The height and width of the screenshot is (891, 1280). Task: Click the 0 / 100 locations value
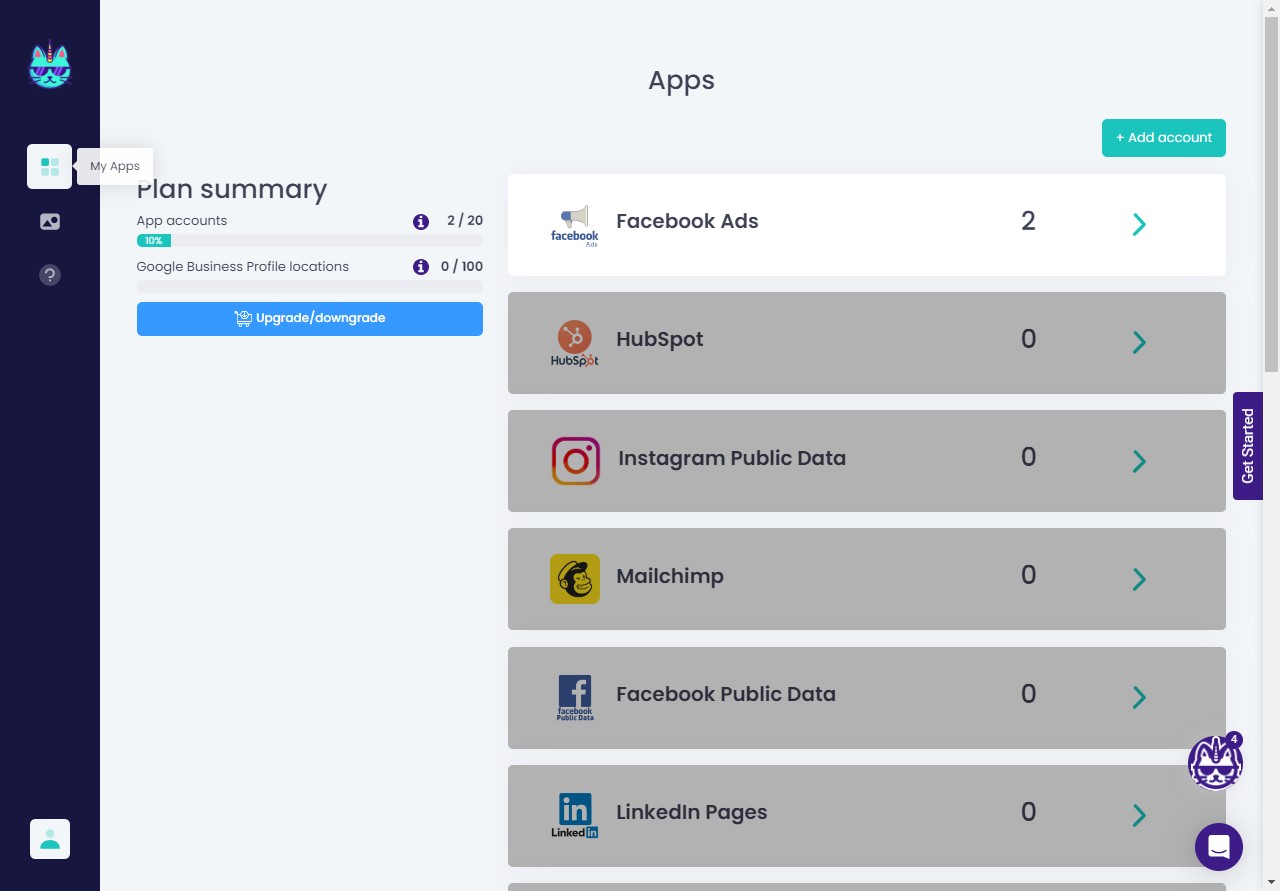click(x=462, y=267)
